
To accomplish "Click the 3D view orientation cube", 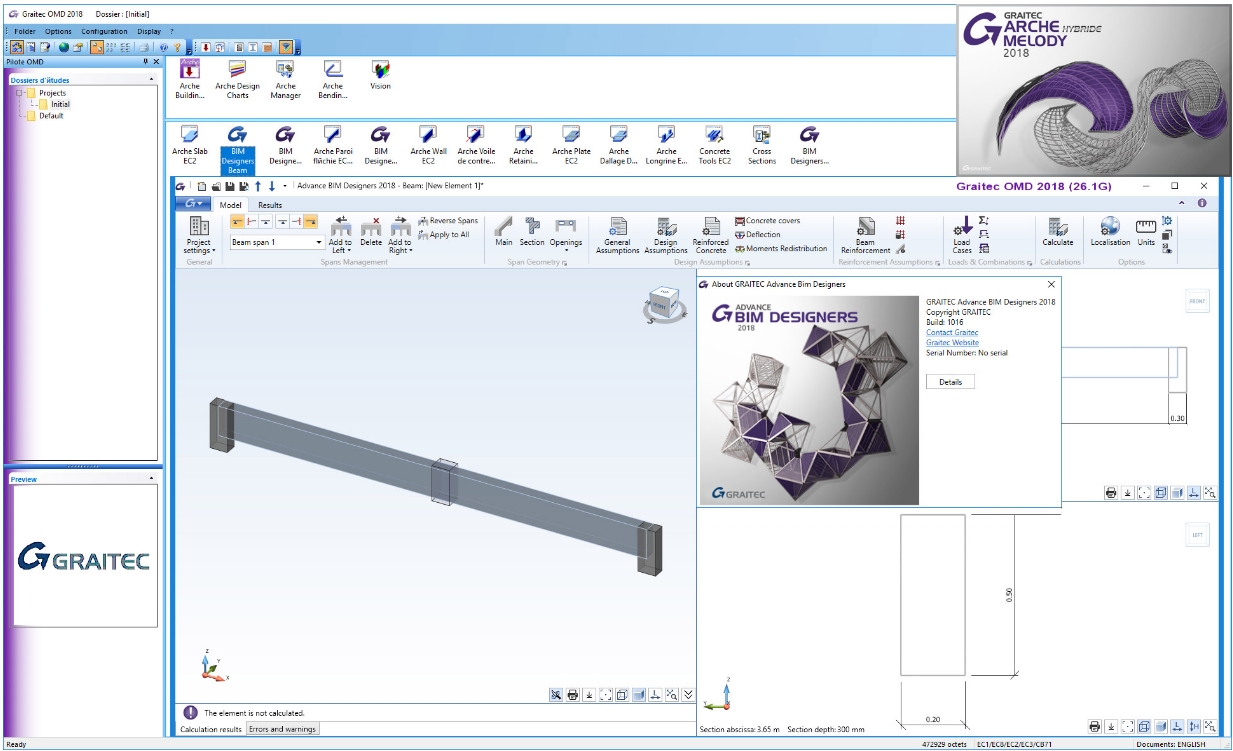I will click(x=661, y=303).
